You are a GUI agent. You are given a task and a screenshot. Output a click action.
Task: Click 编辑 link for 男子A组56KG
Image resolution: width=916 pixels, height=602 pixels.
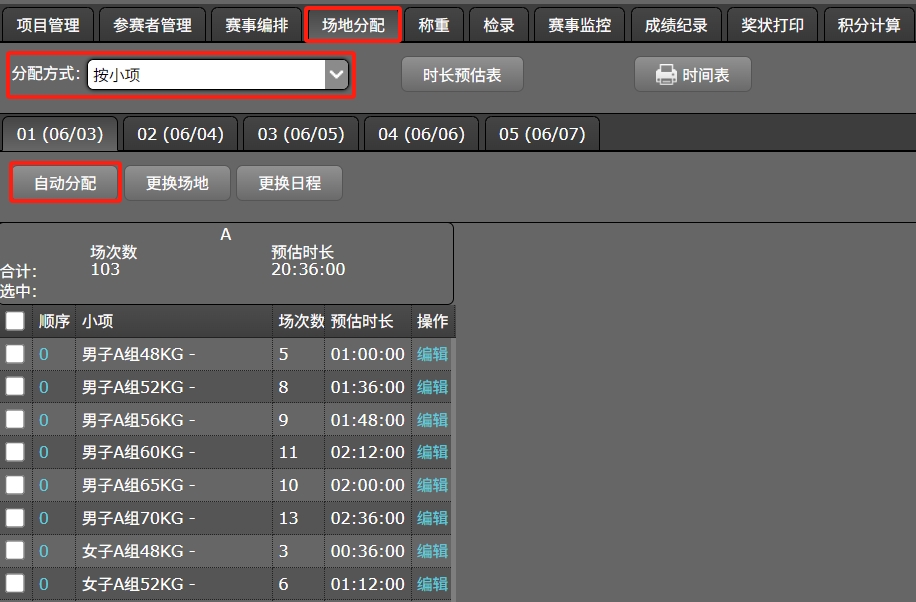tap(431, 420)
